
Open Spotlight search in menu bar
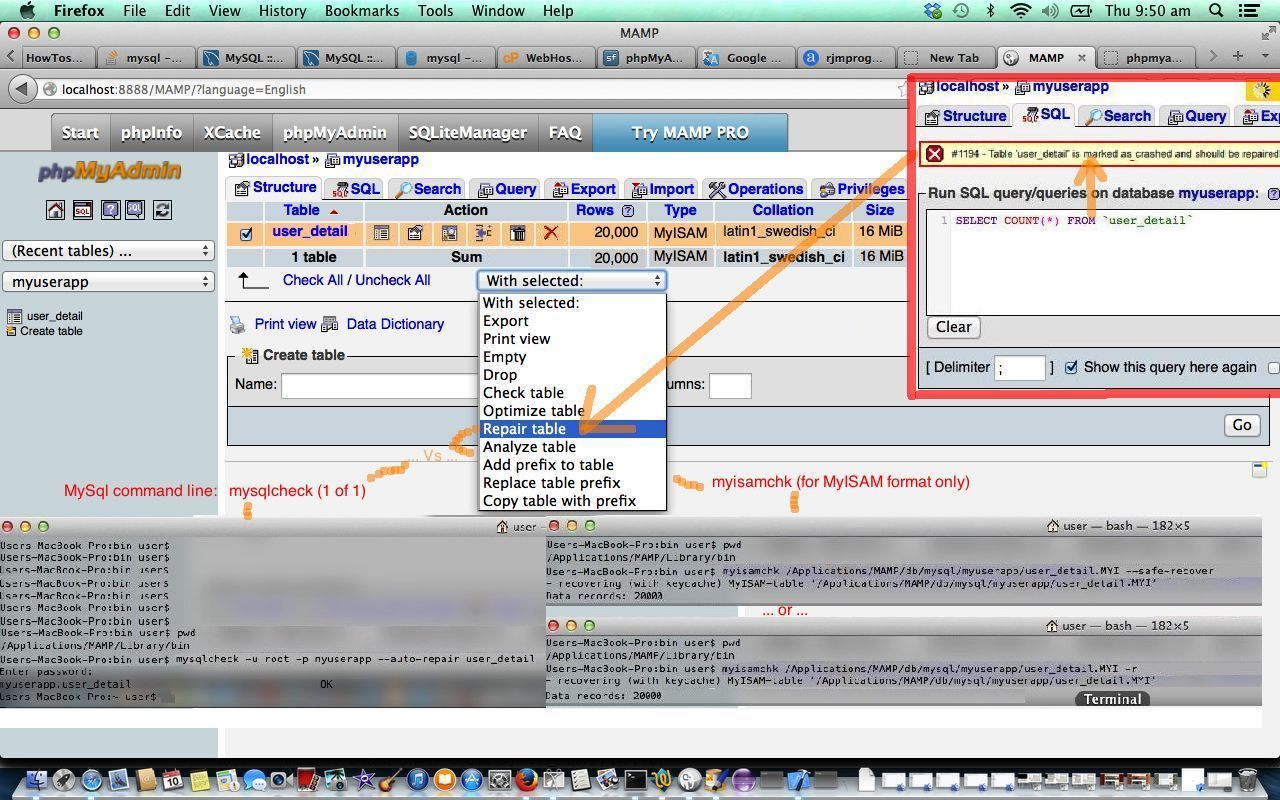tap(1216, 11)
